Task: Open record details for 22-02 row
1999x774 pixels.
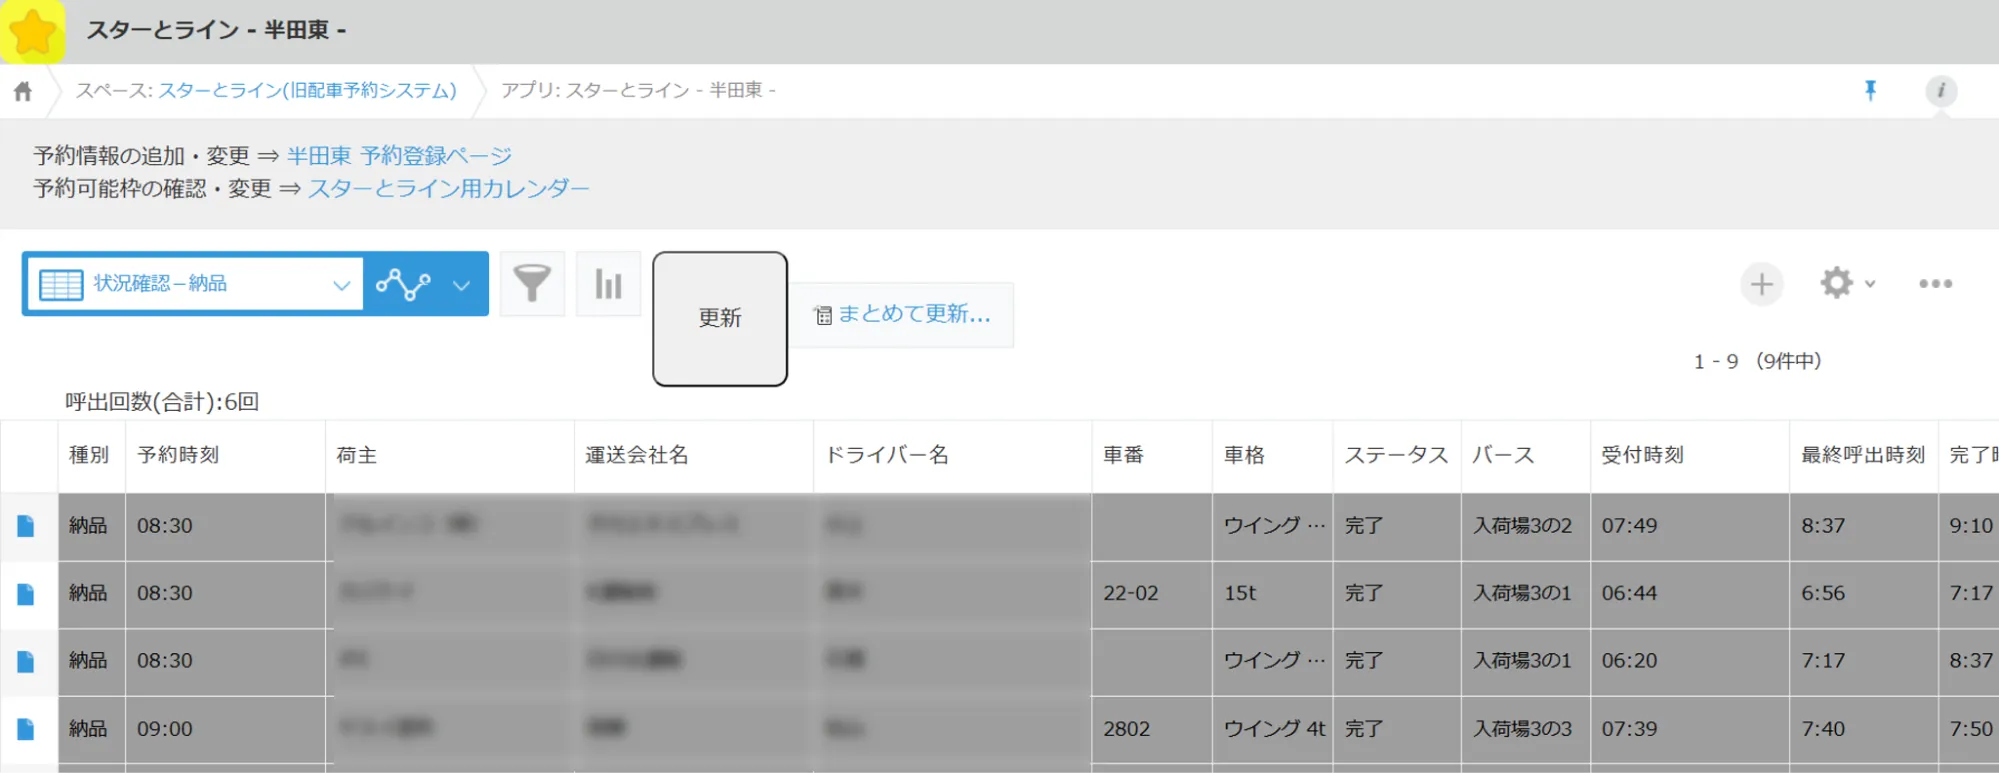Action: click(x=26, y=594)
